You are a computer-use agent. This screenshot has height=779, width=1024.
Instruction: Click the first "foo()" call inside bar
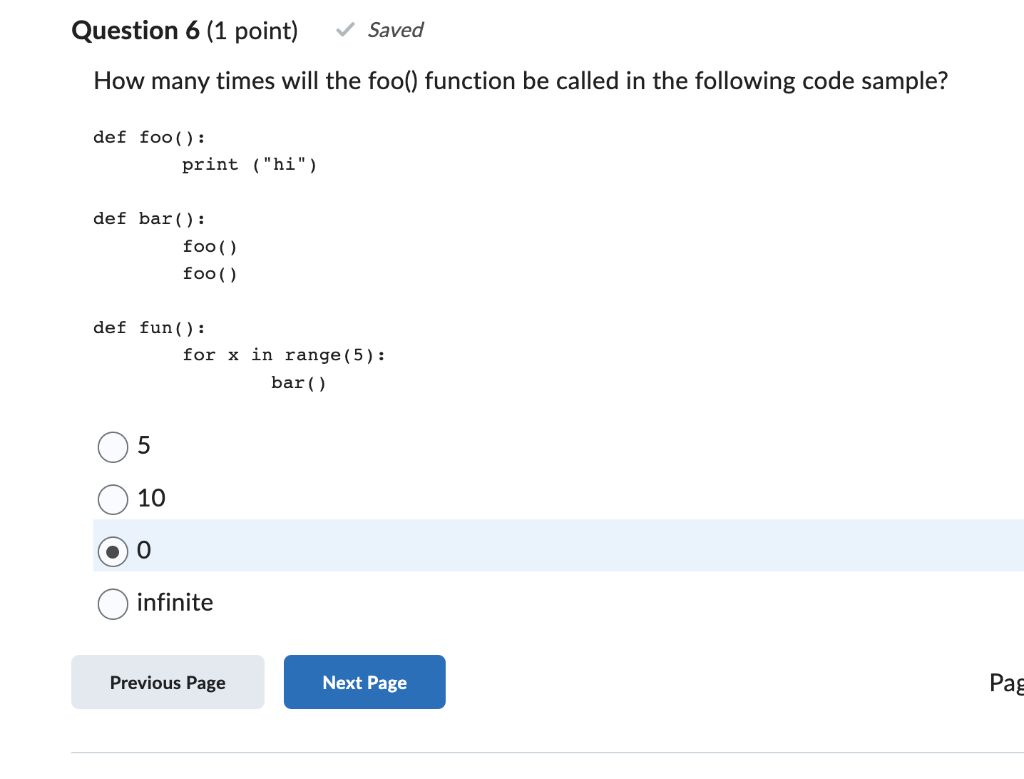click(210, 246)
